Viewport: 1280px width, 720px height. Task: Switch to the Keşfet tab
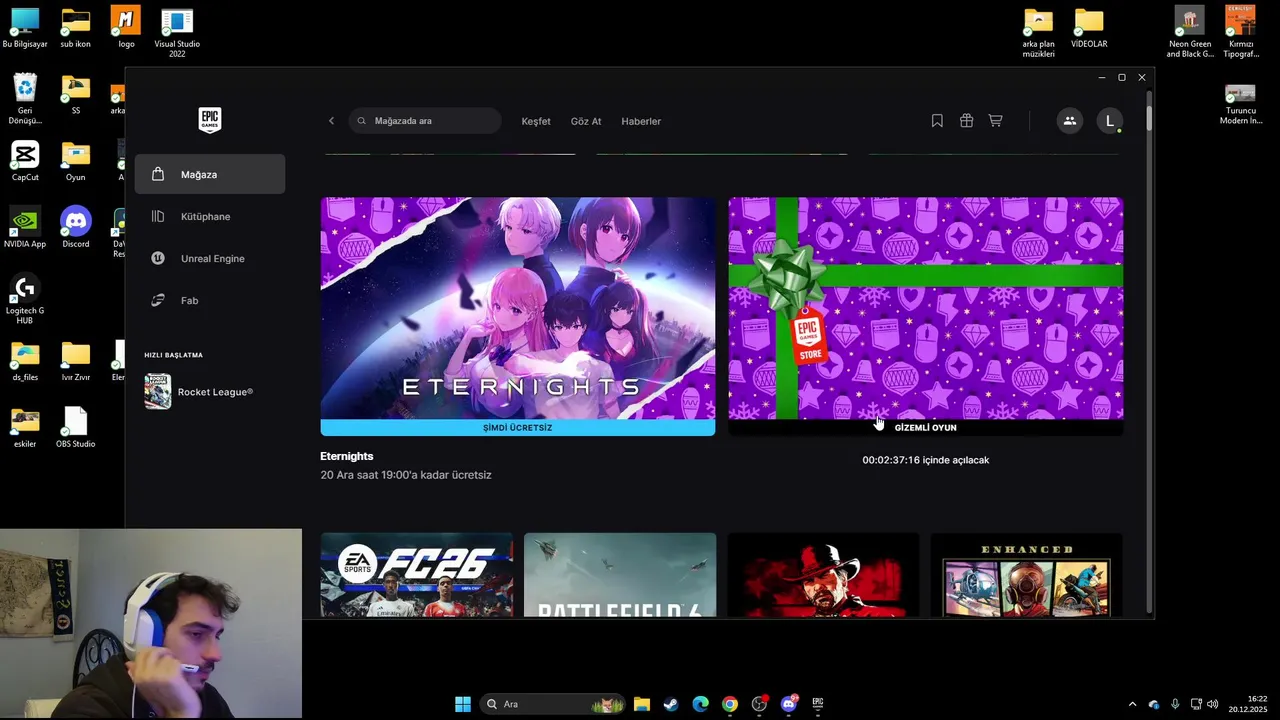[536, 121]
